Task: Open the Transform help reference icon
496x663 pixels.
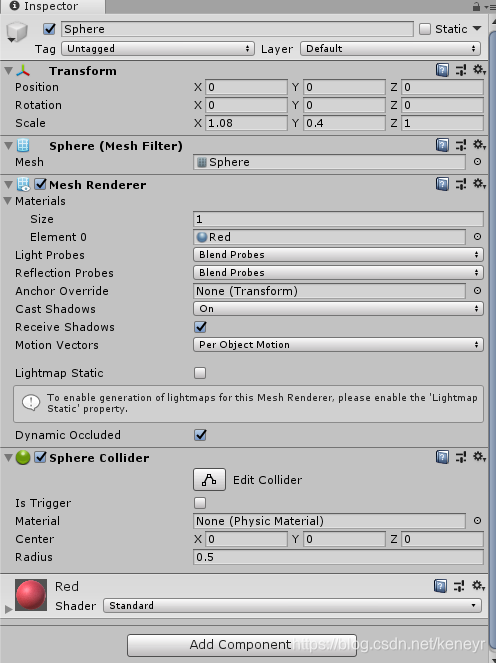Action: [442, 70]
